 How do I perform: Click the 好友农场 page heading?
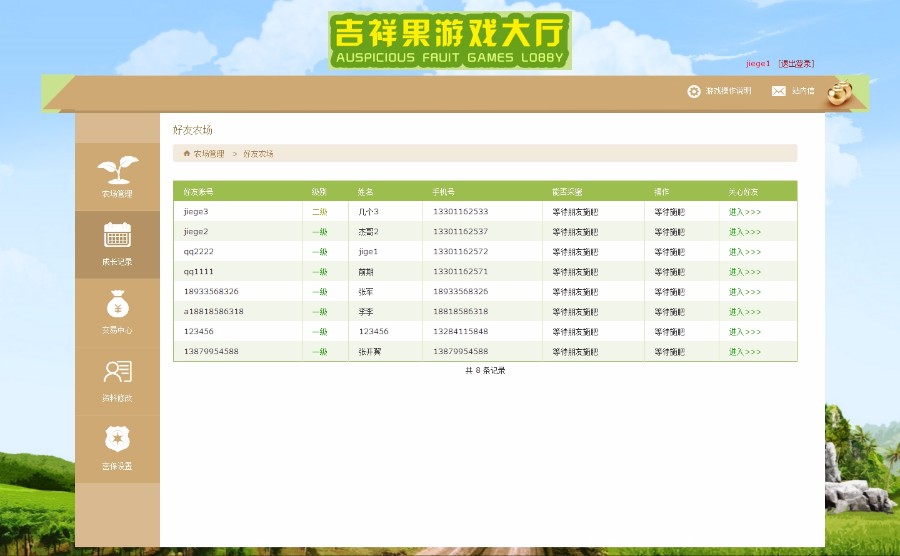tap(193, 130)
